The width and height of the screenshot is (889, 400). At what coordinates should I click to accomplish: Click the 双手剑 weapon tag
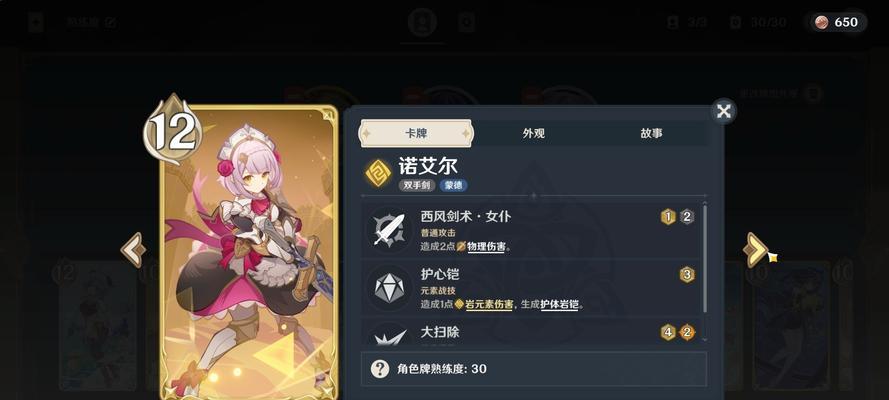click(417, 186)
